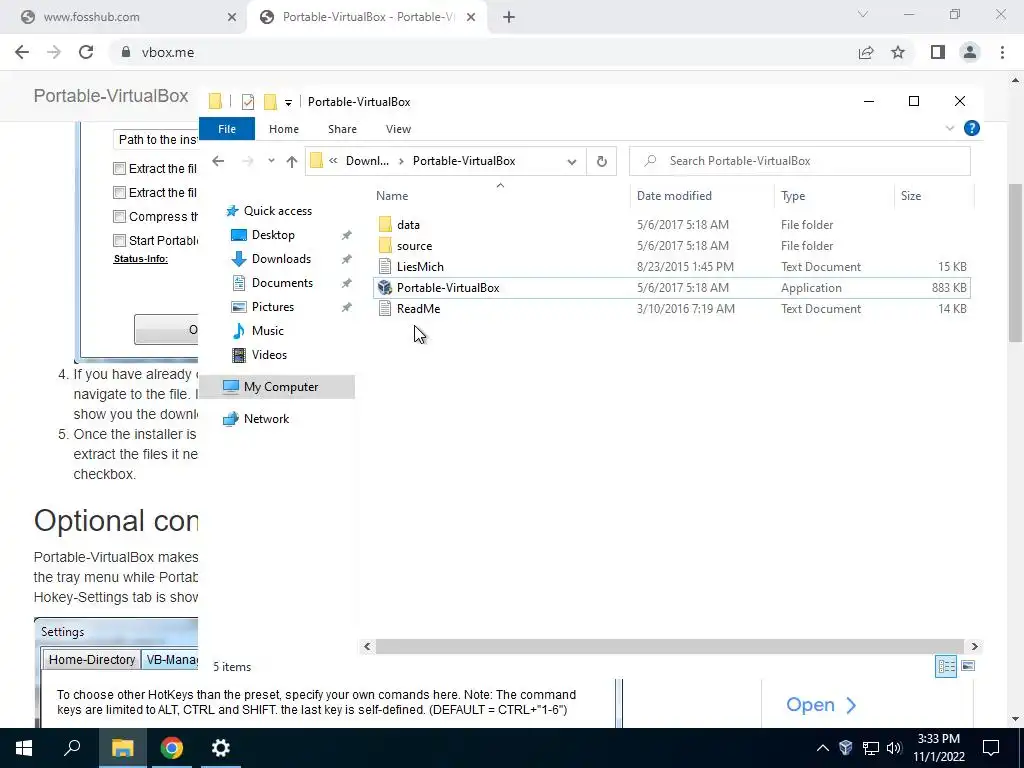The height and width of the screenshot is (768, 1024).
Task: Bookmark this page with the star icon
Action: point(898,52)
